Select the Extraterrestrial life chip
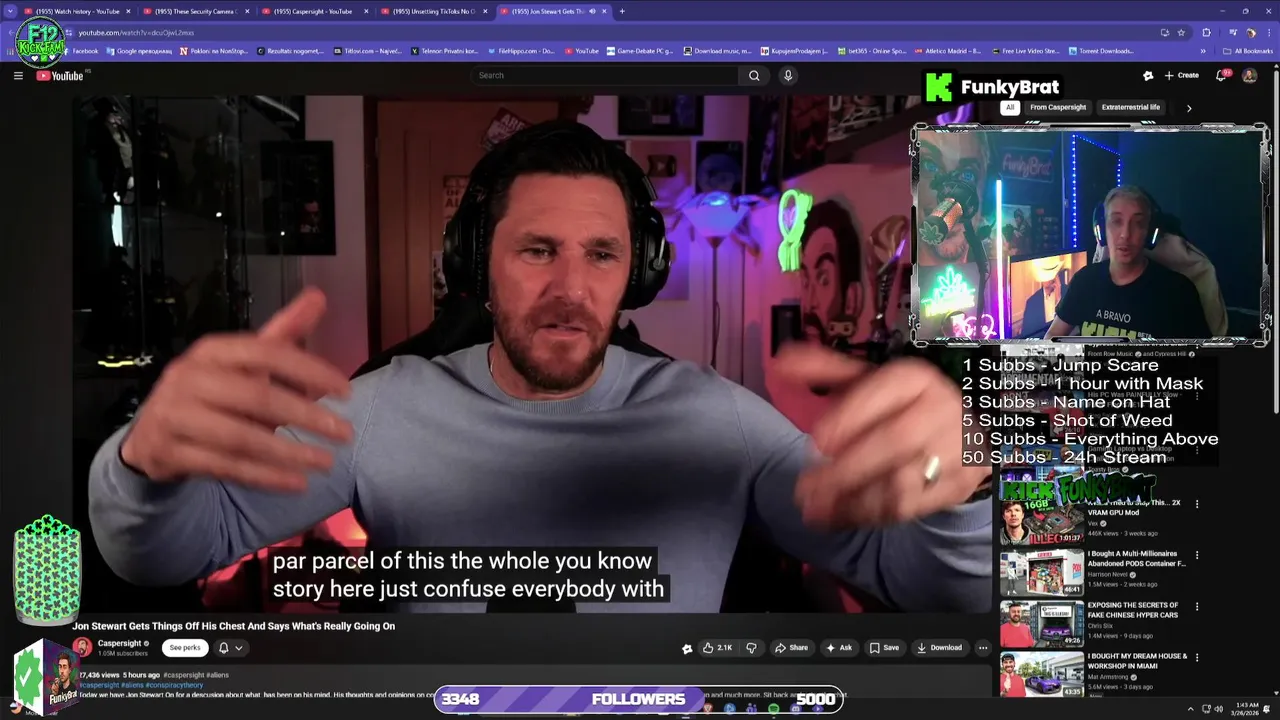This screenshot has width=1280, height=720. click(1131, 107)
